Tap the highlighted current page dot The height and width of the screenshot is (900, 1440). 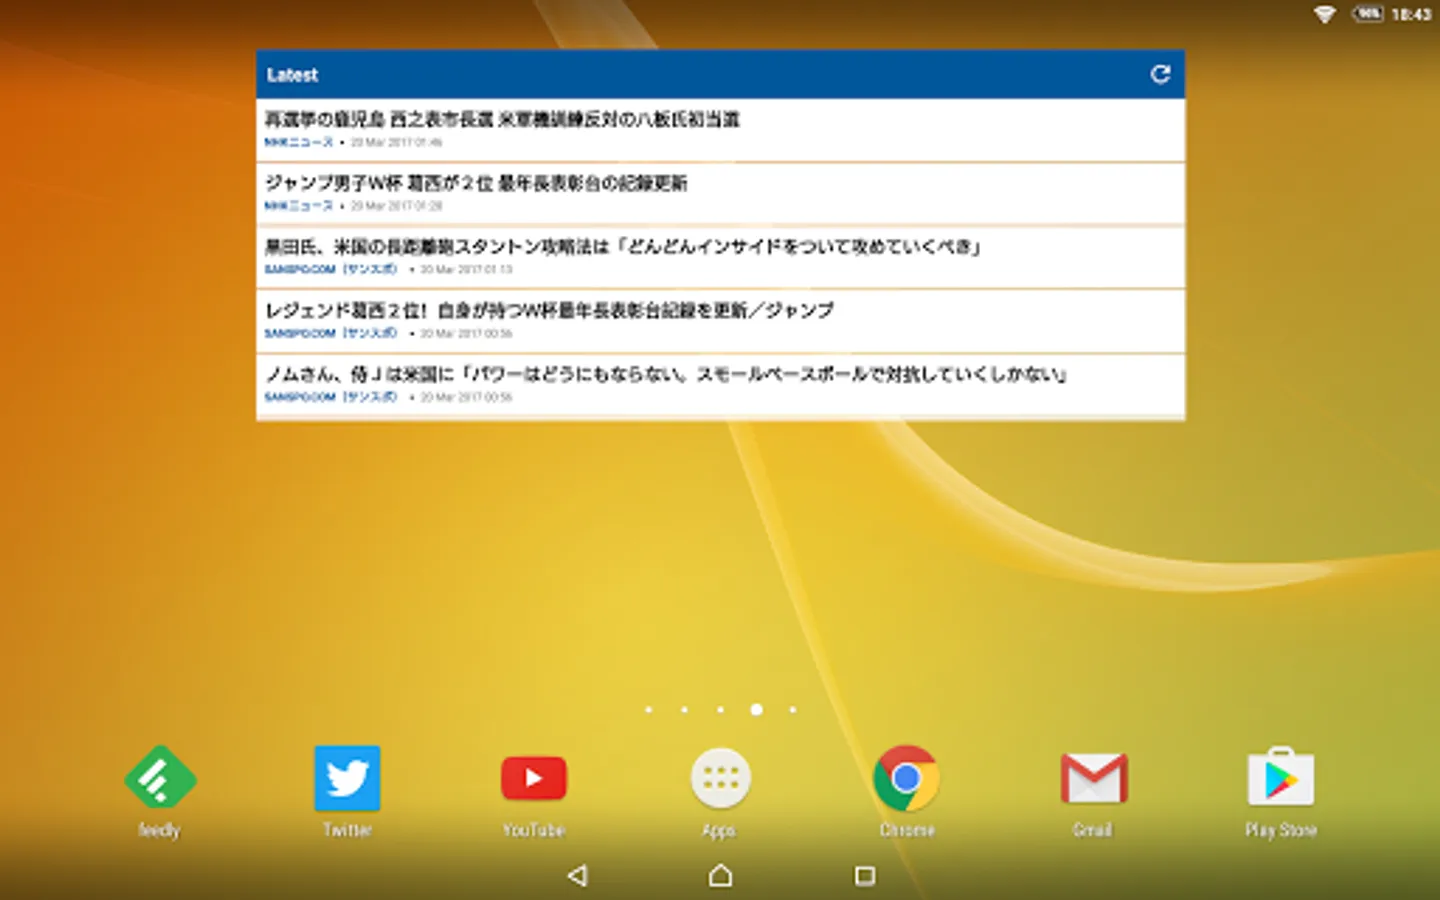[756, 710]
